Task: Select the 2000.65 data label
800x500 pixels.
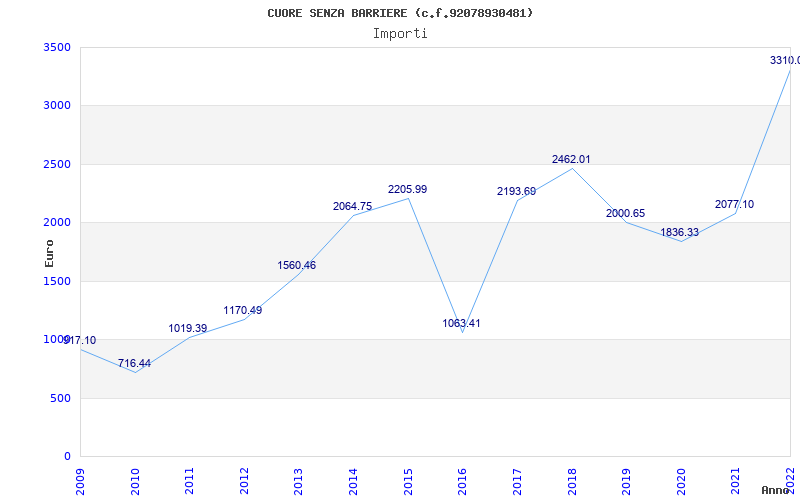Action: [x=626, y=213]
